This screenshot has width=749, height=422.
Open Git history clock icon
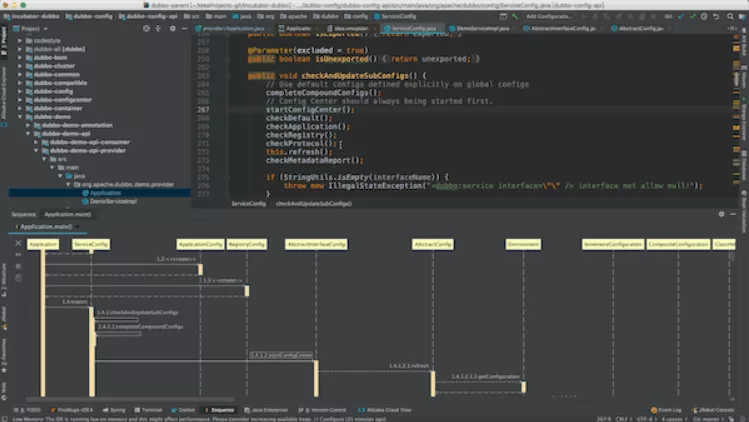(x=704, y=16)
